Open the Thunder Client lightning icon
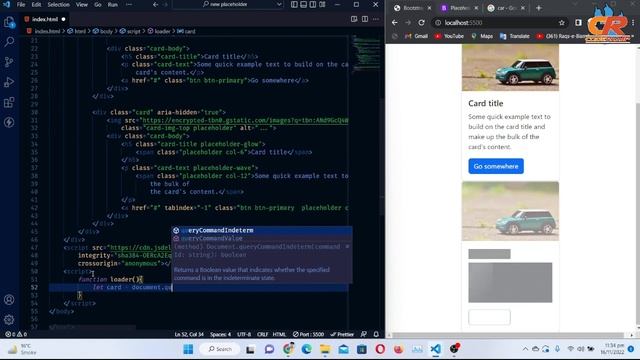 click(9, 122)
